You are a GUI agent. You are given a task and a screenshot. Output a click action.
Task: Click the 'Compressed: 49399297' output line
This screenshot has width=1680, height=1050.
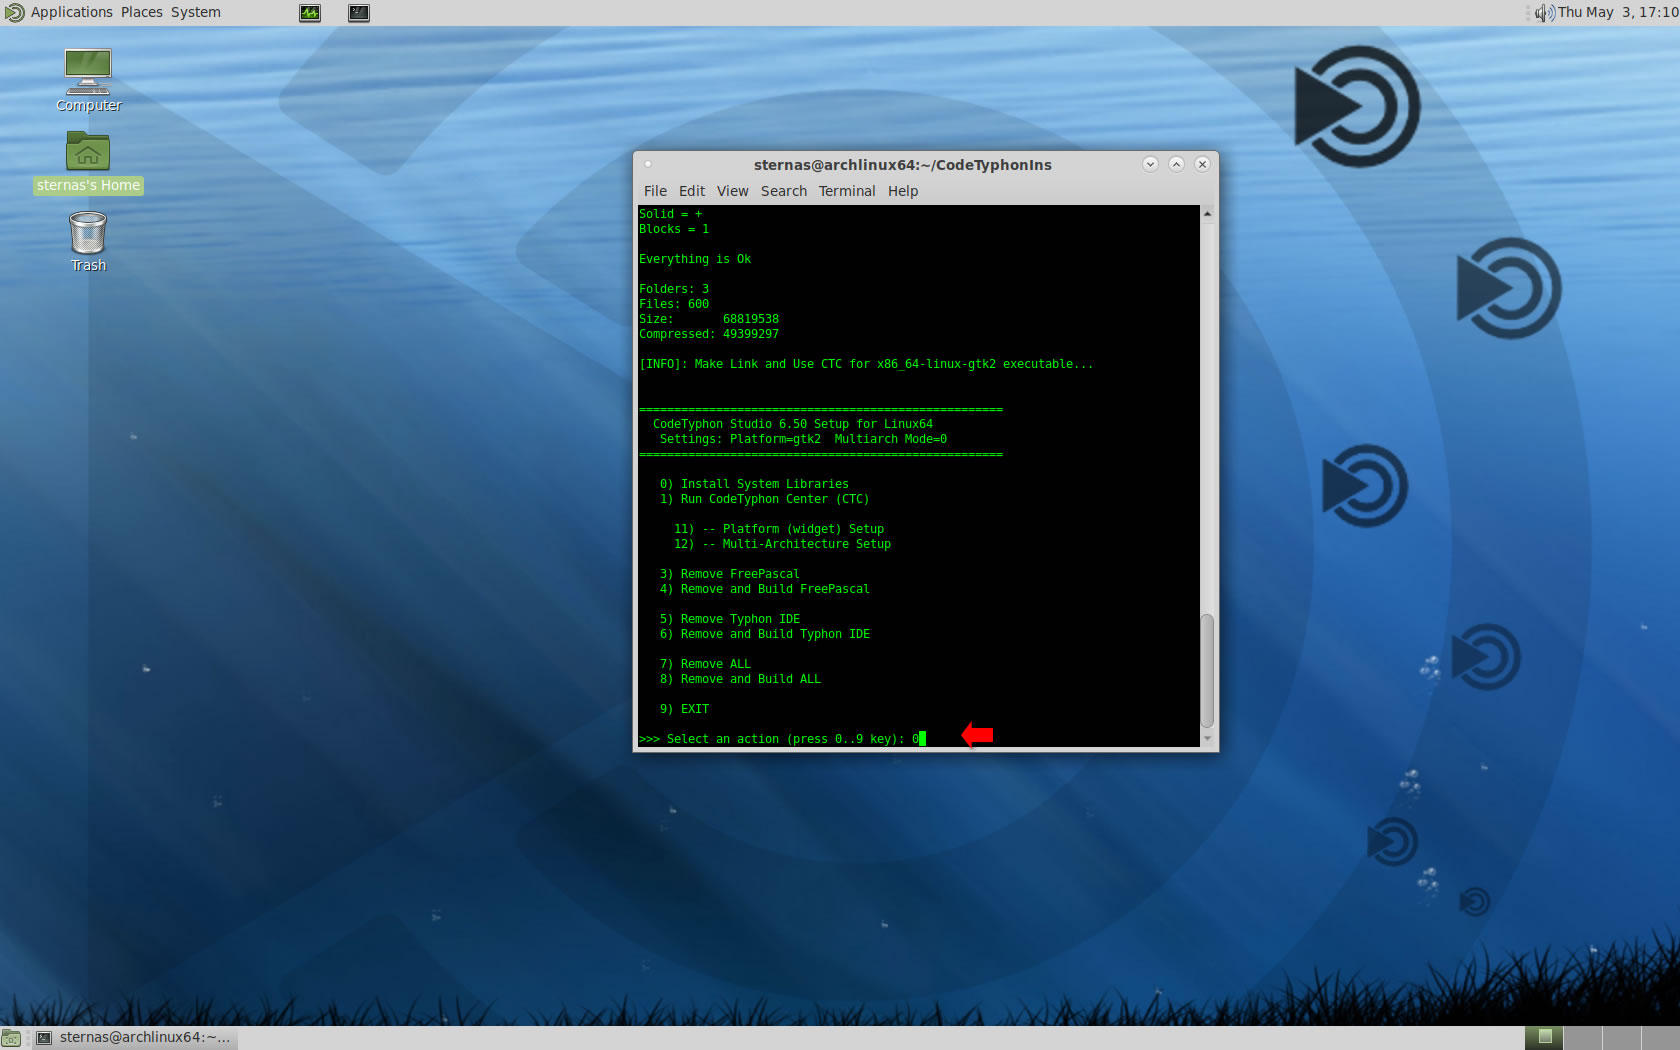709,334
